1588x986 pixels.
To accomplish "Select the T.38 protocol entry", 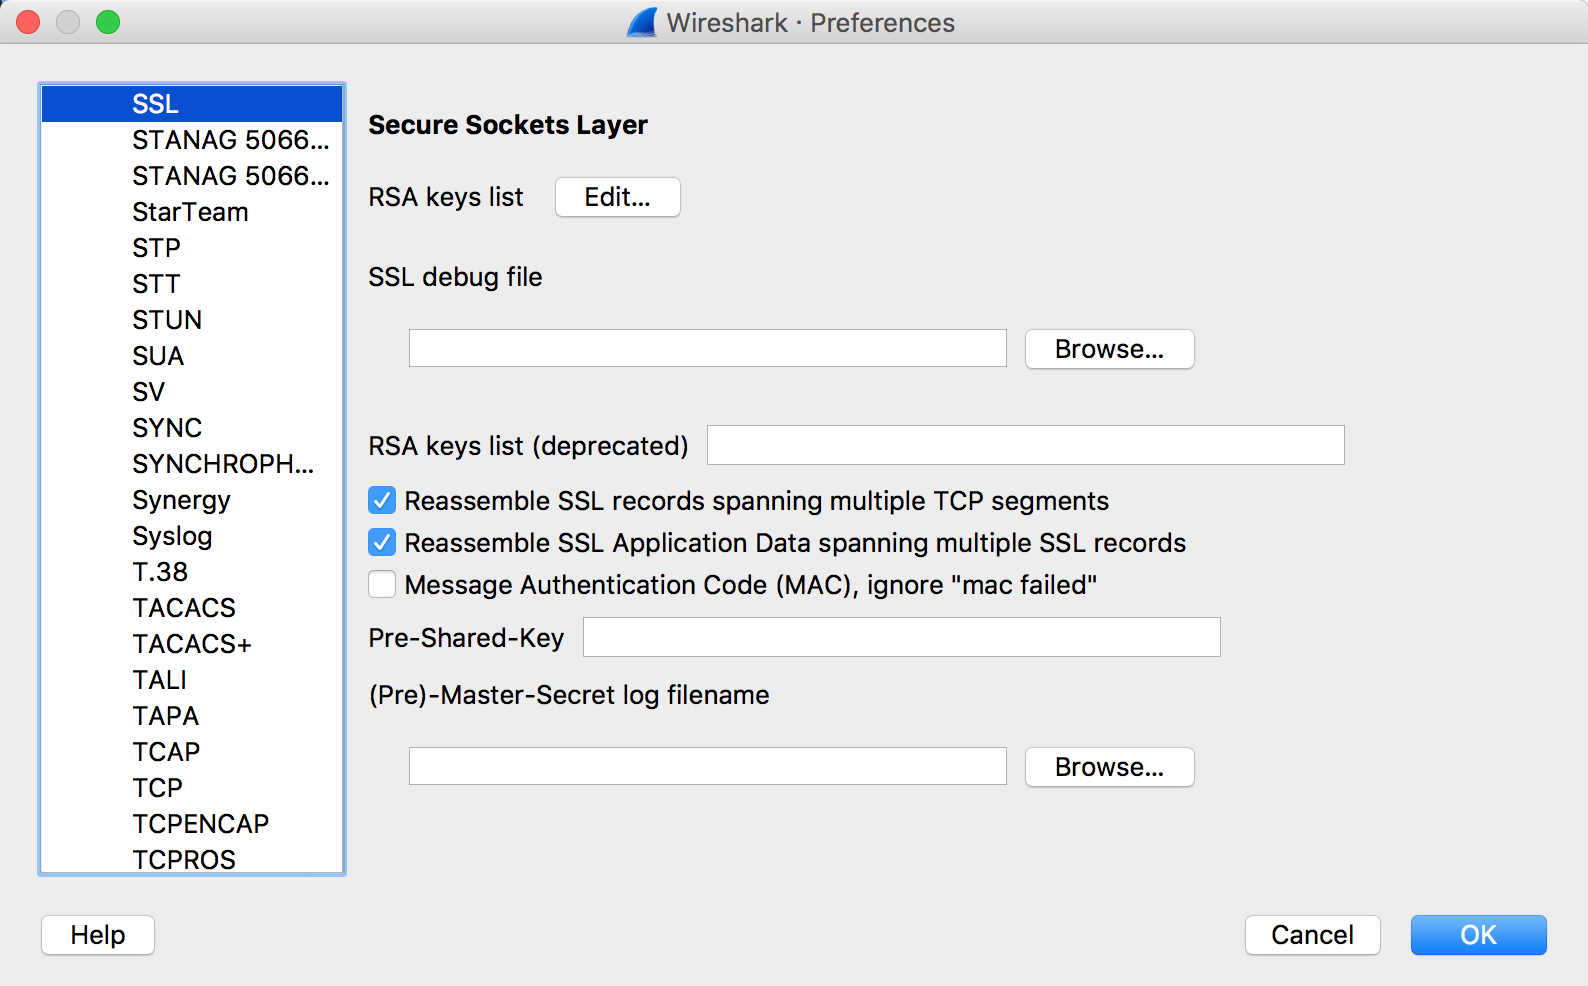I will point(160,572).
